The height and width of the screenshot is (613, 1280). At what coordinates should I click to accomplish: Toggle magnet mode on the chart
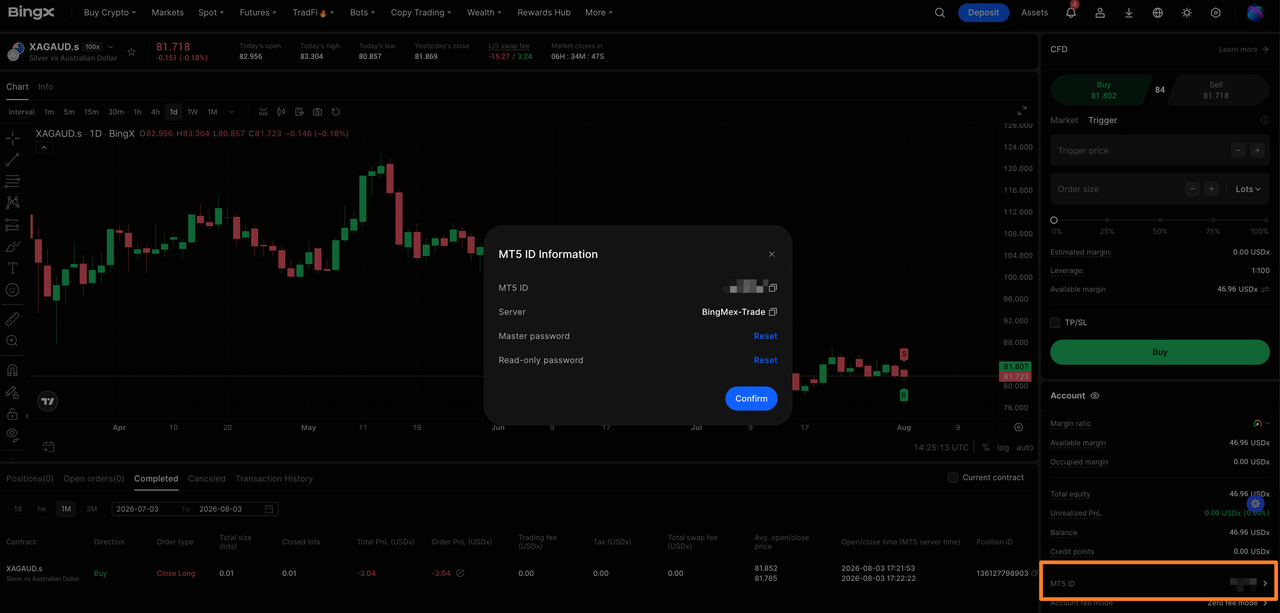pos(12,370)
